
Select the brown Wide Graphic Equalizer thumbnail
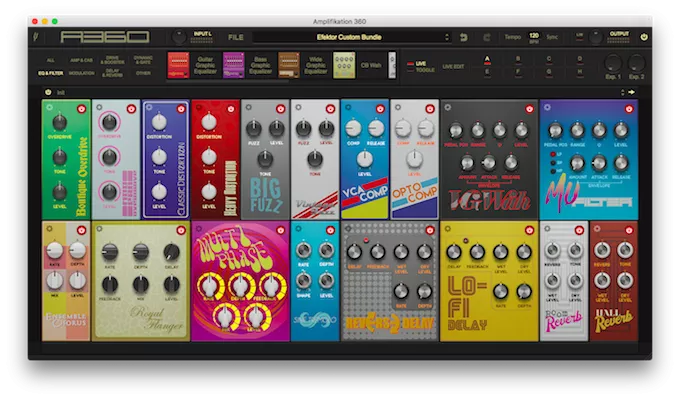point(289,66)
